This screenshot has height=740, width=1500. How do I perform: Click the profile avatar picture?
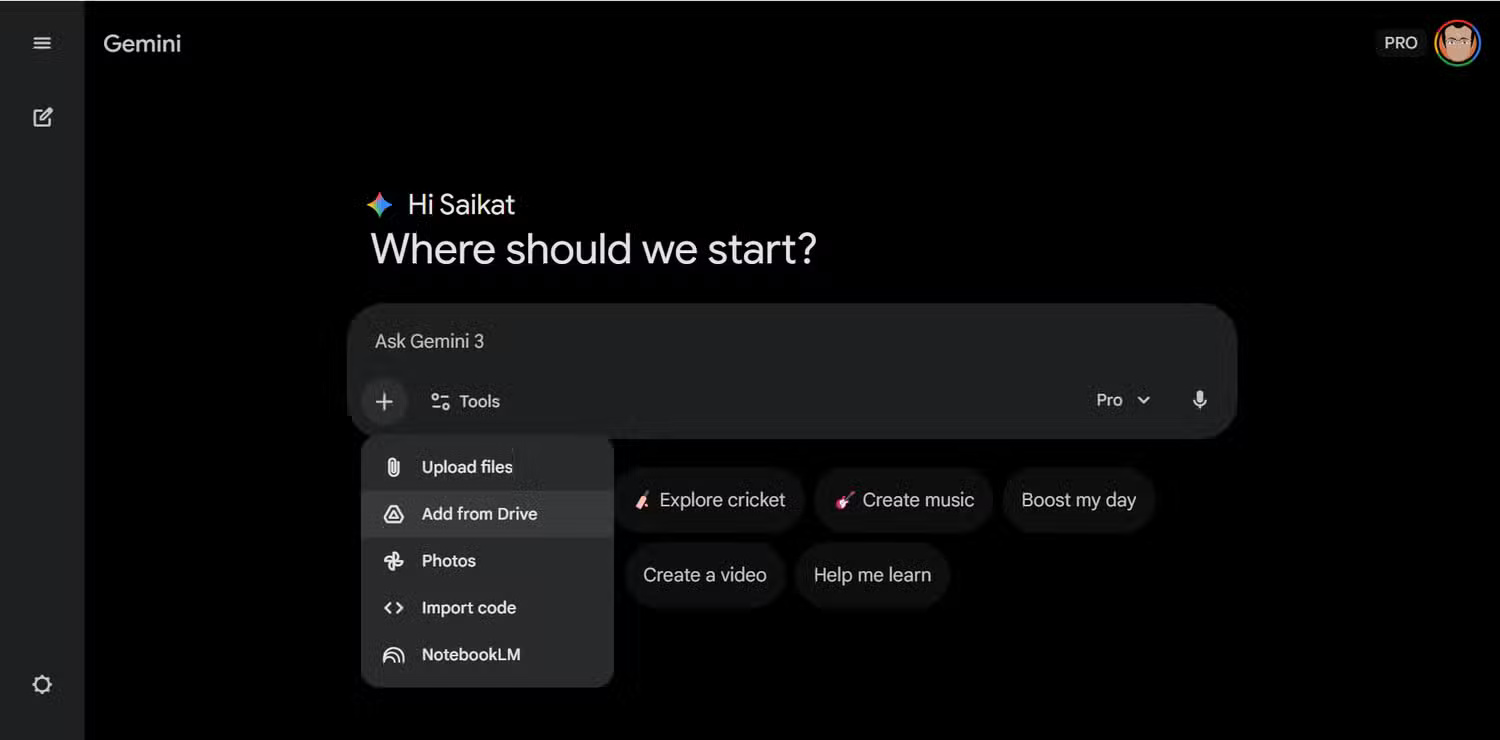(1457, 43)
